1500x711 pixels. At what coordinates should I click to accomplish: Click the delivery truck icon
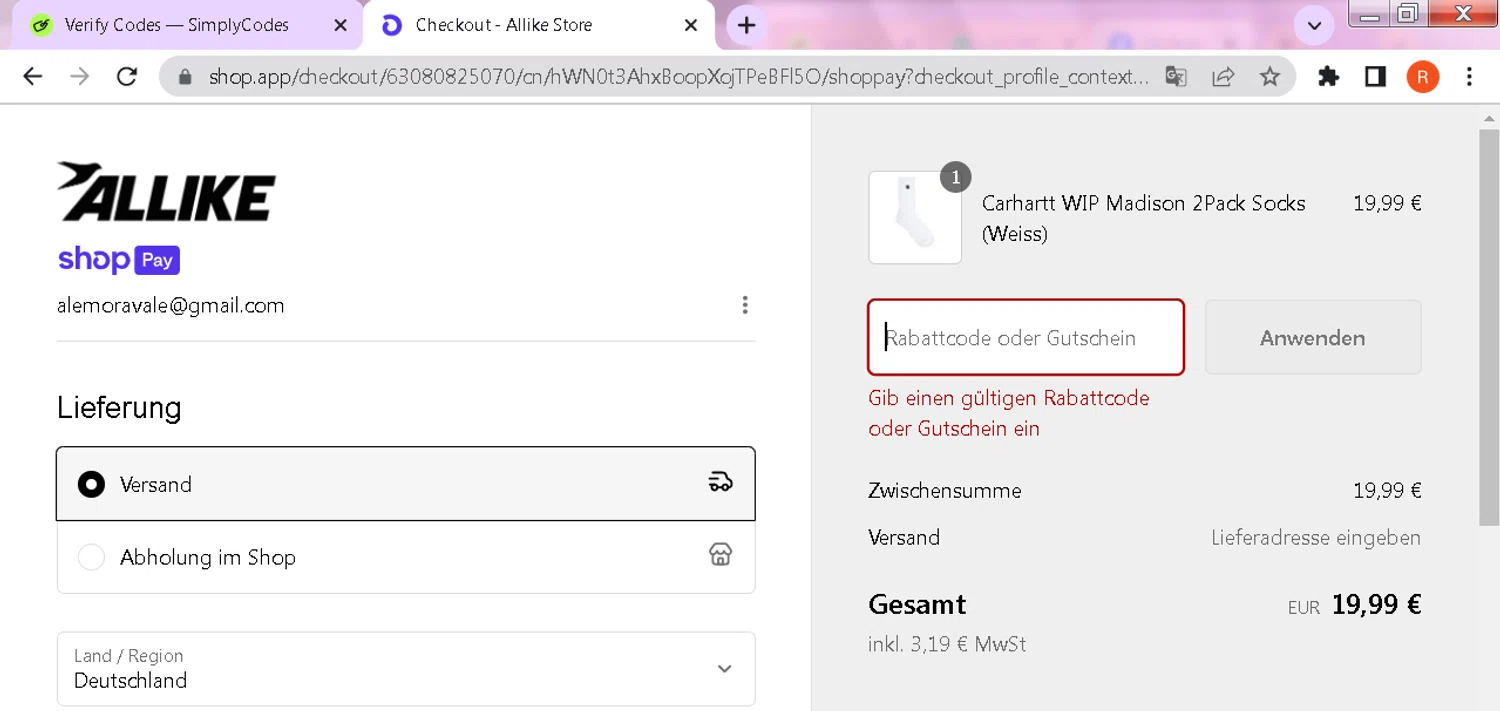(720, 483)
